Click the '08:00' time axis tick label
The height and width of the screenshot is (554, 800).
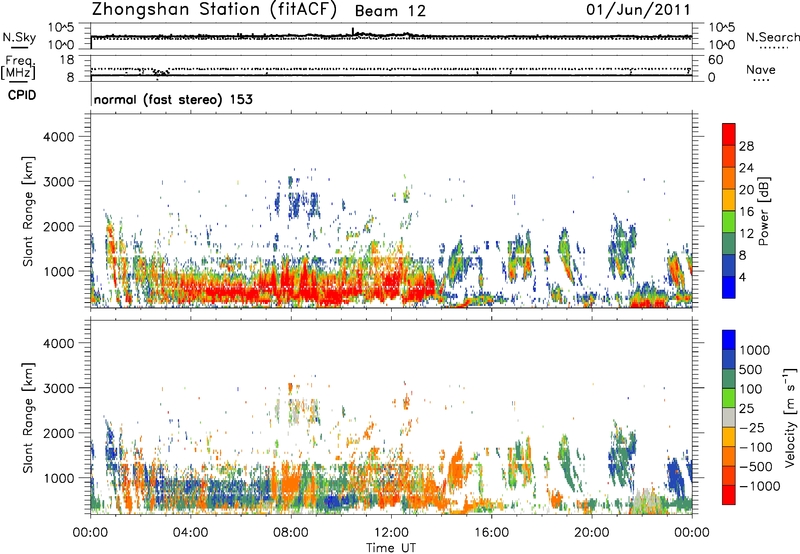point(291,533)
